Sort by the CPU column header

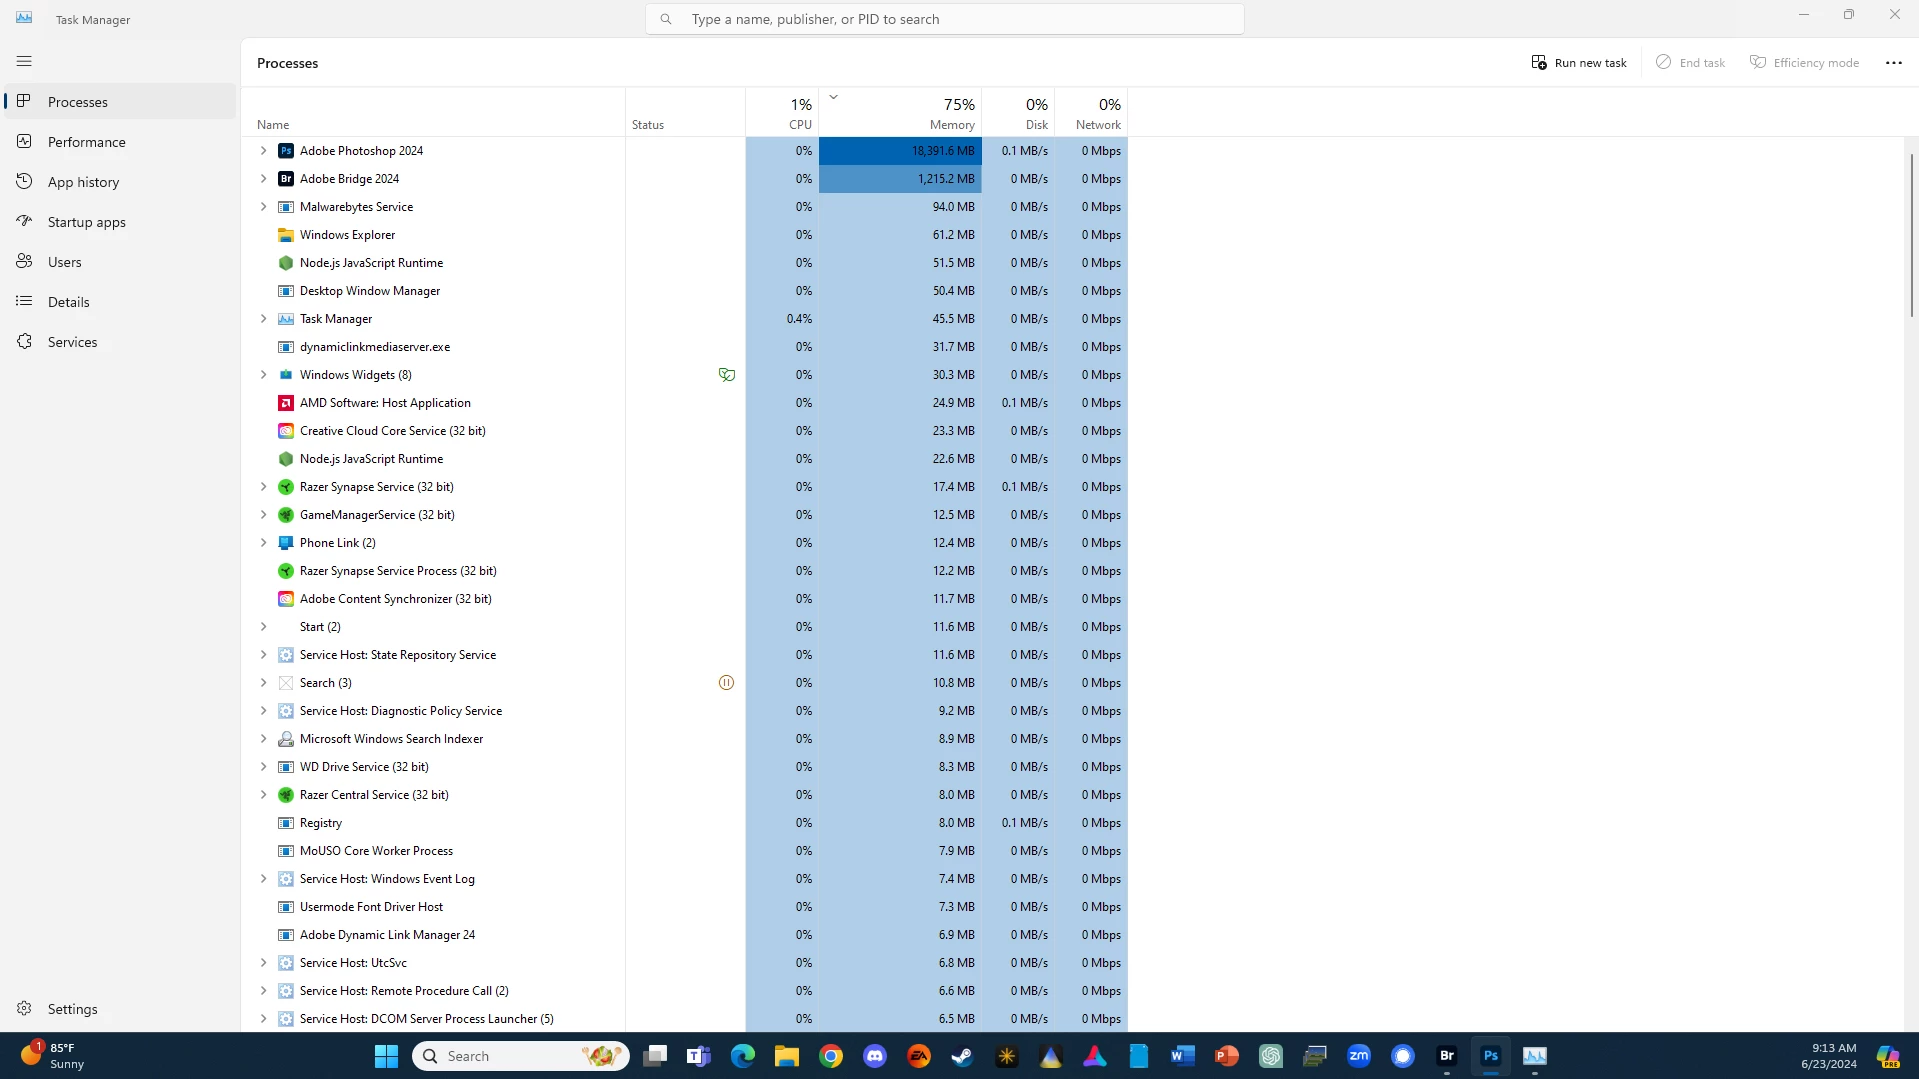[x=782, y=112]
